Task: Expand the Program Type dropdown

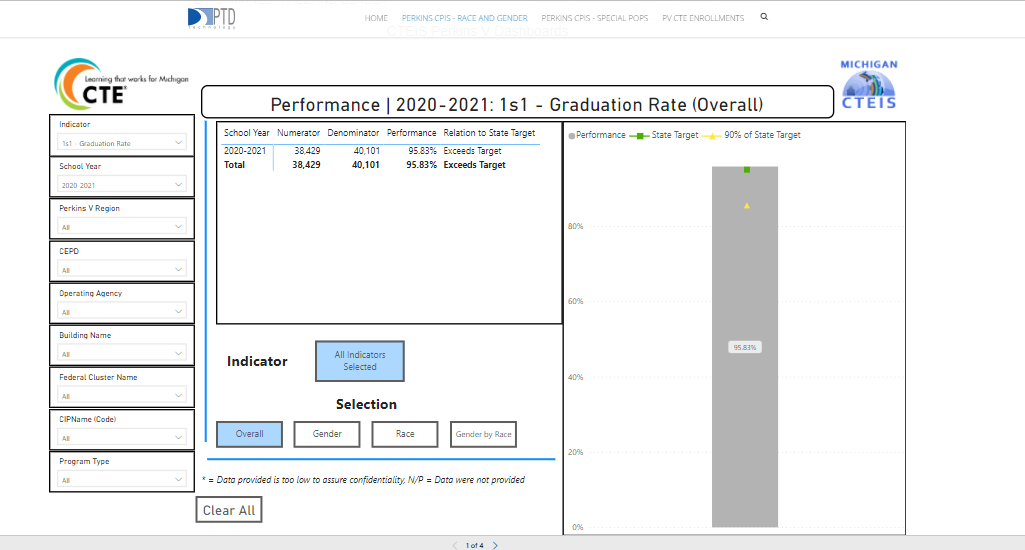Action: click(x=122, y=480)
